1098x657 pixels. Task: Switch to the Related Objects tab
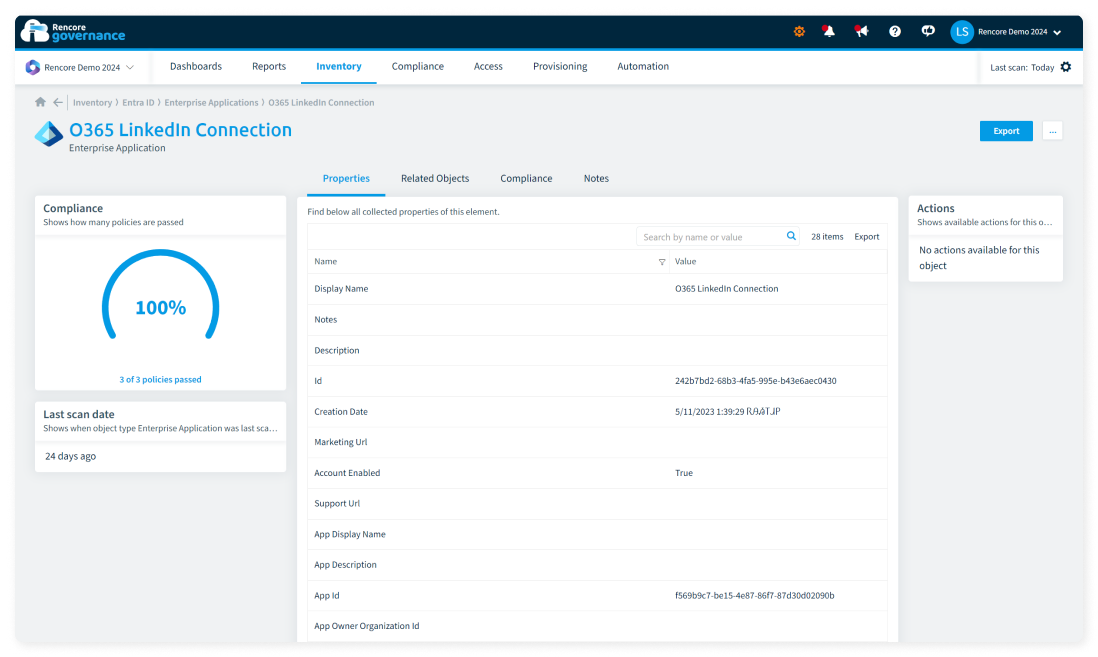coord(435,179)
